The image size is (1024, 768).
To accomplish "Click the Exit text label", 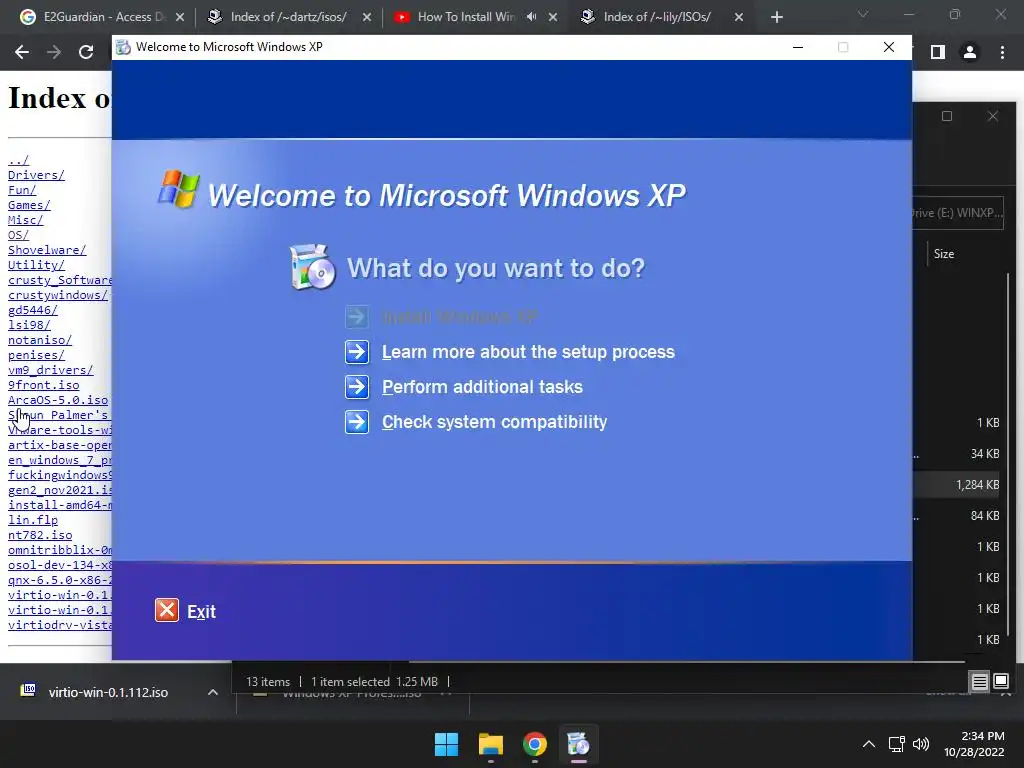I will pos(201,612).
